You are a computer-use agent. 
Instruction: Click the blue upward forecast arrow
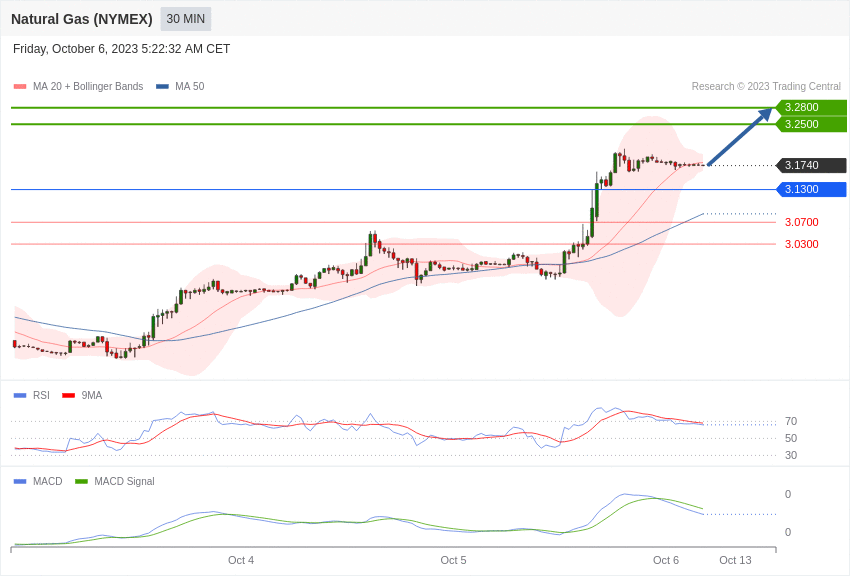[x=740, y=137]
